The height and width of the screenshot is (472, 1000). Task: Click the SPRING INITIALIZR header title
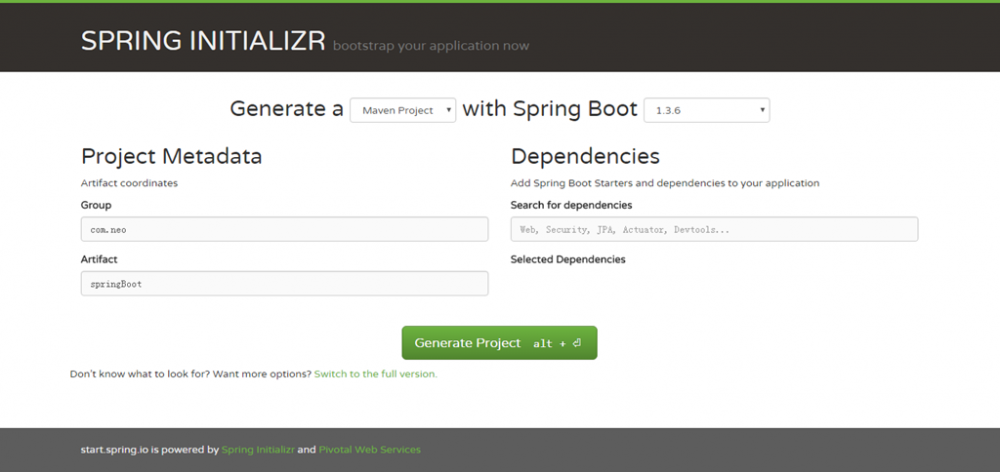[203, 41]
